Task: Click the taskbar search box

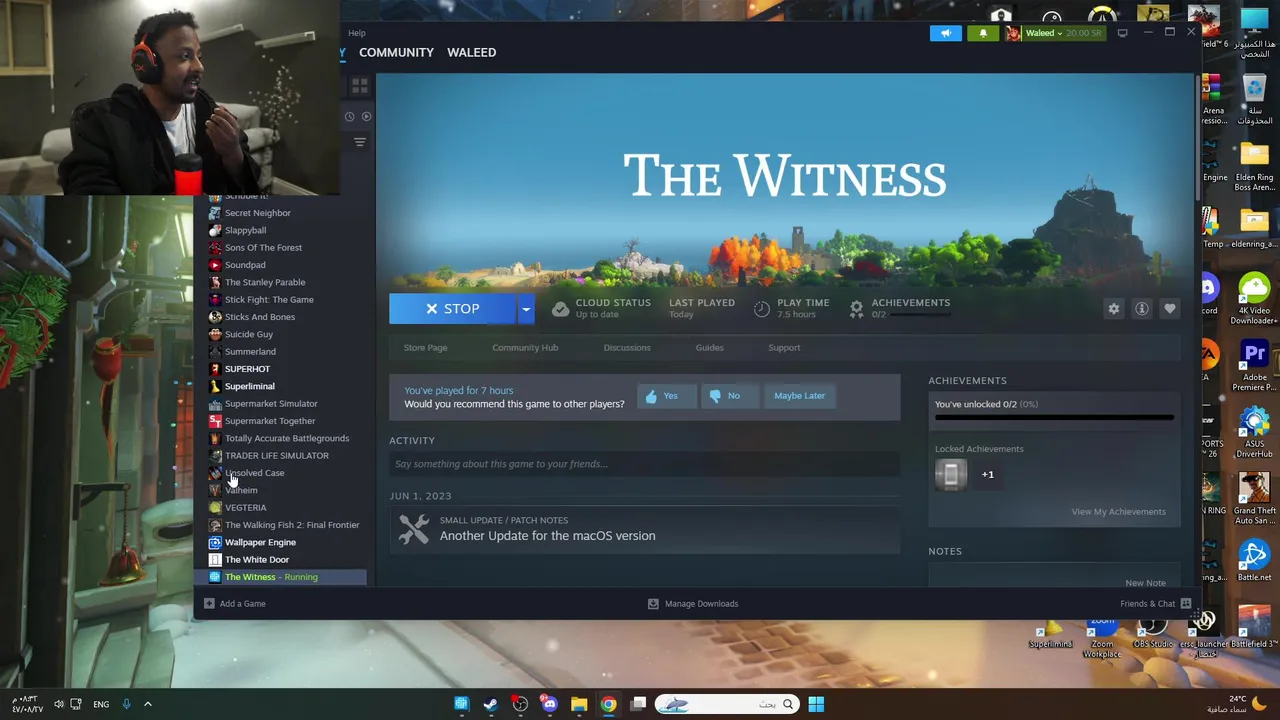Action: click(x=726, y=704)
